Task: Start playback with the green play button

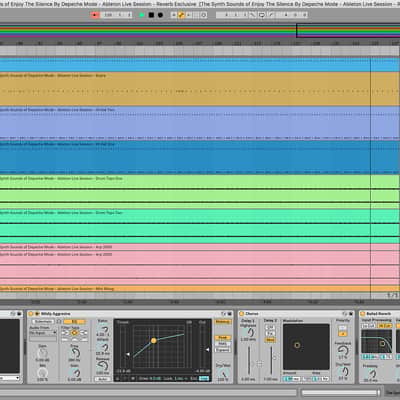Action: pos(142,15)
